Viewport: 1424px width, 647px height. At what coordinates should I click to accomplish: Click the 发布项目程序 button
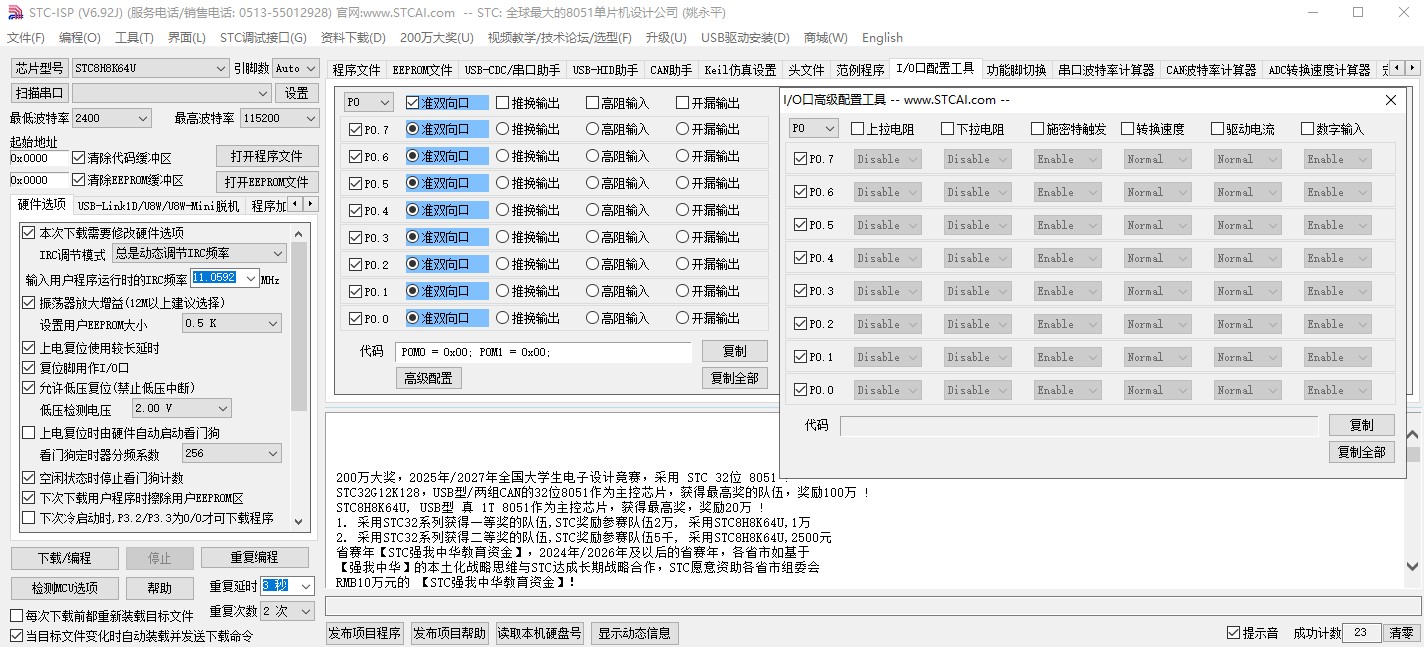click(365, 633)
